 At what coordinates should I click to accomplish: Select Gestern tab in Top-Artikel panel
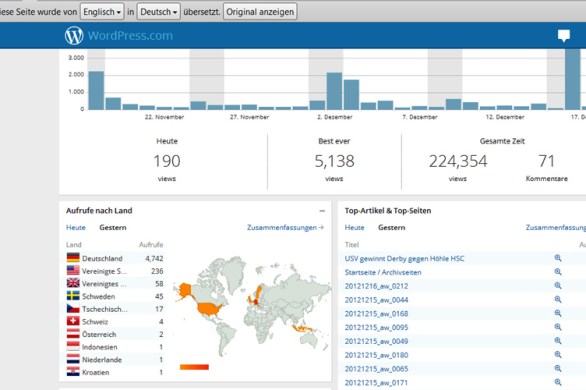391,228
